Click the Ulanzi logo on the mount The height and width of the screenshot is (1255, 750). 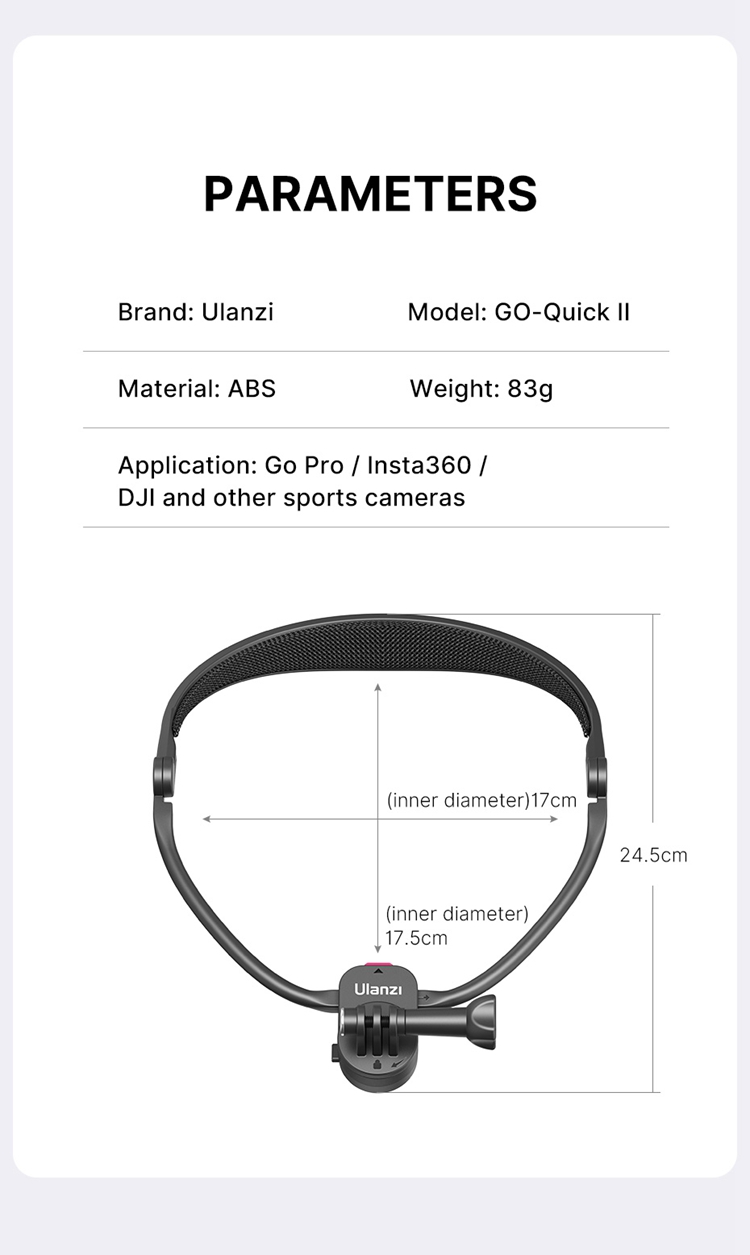[377, 989]
